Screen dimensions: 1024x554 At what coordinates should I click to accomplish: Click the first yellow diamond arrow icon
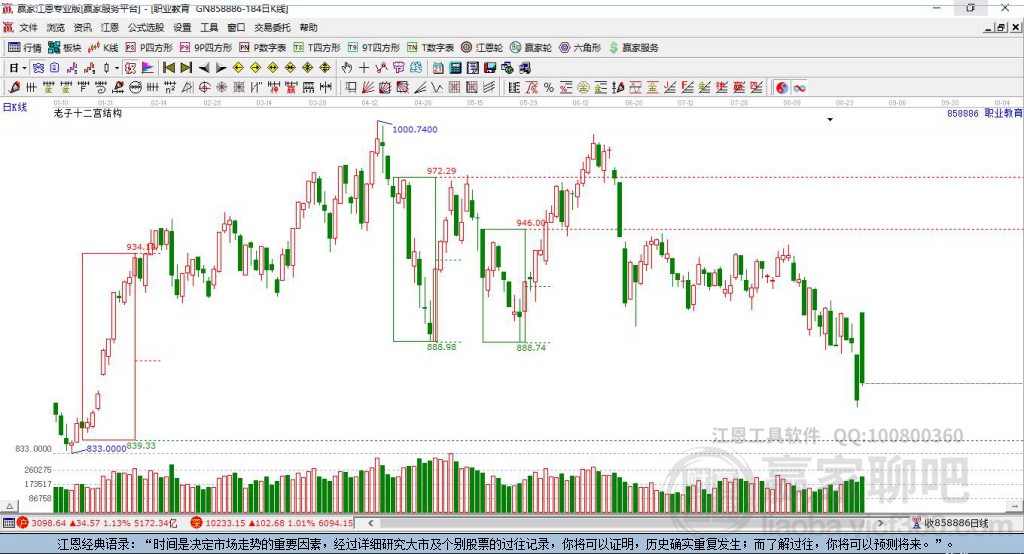click(238, 67)
